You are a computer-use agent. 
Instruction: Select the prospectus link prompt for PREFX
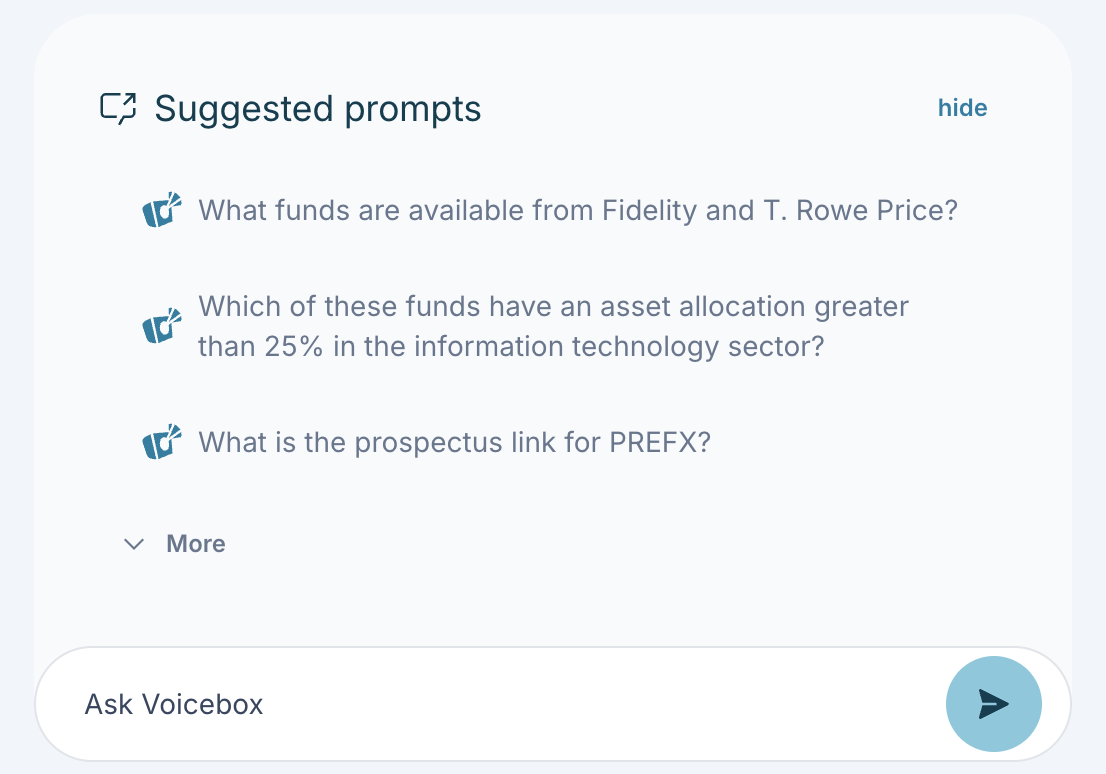tap(454, 441)
